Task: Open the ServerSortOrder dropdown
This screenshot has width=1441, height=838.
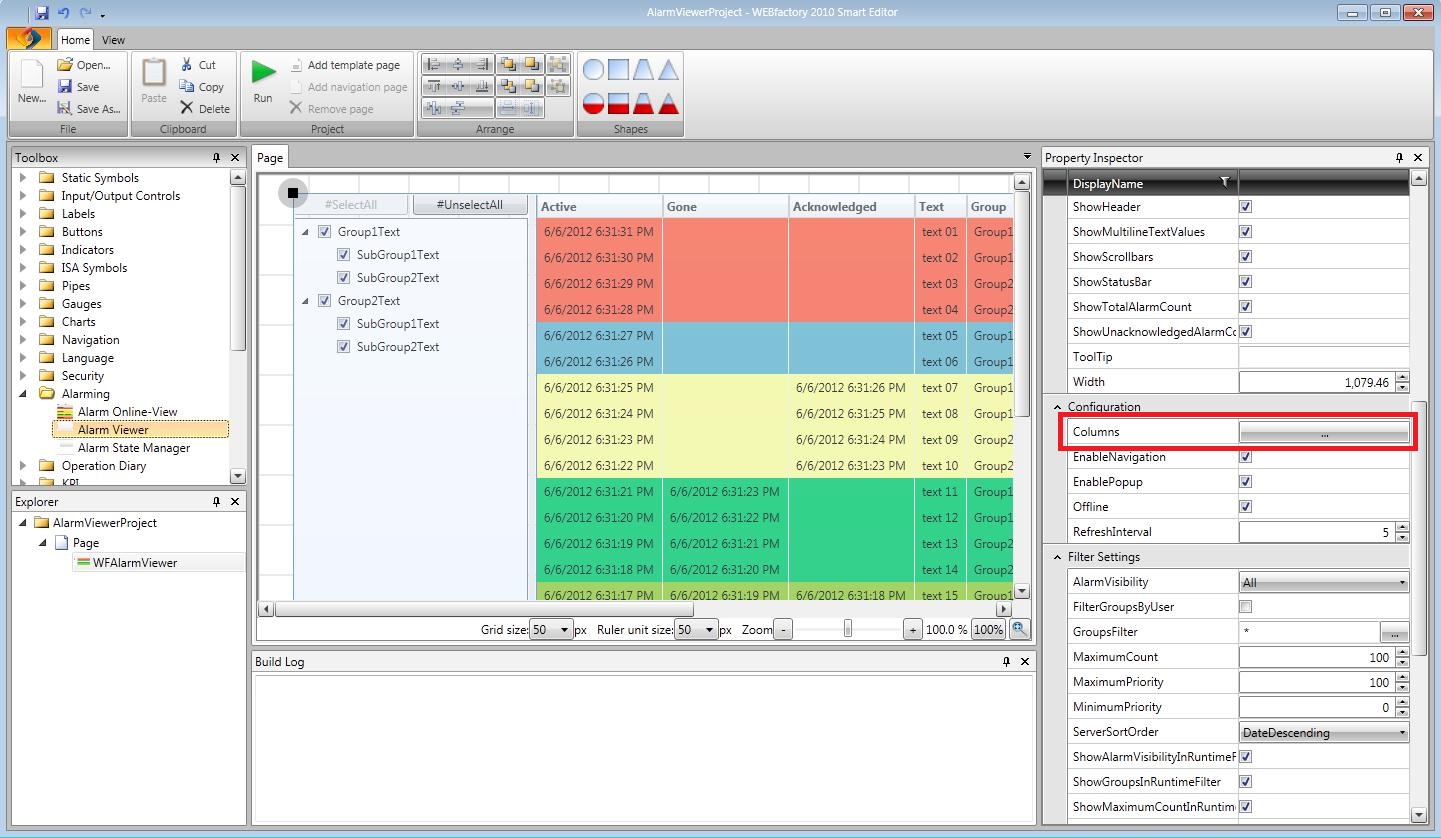Action: (1323, 732)
